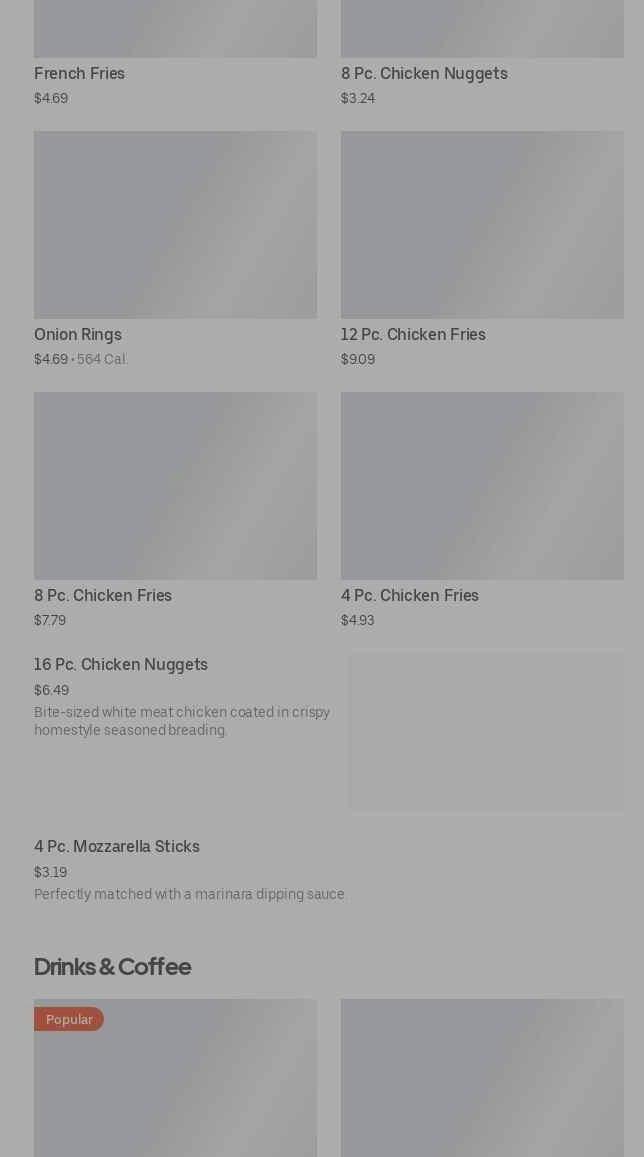The height and width of the screenshot is (1157, 644).
Task: Click the marinara dipping sauce description
Action: tap(190, 894)
